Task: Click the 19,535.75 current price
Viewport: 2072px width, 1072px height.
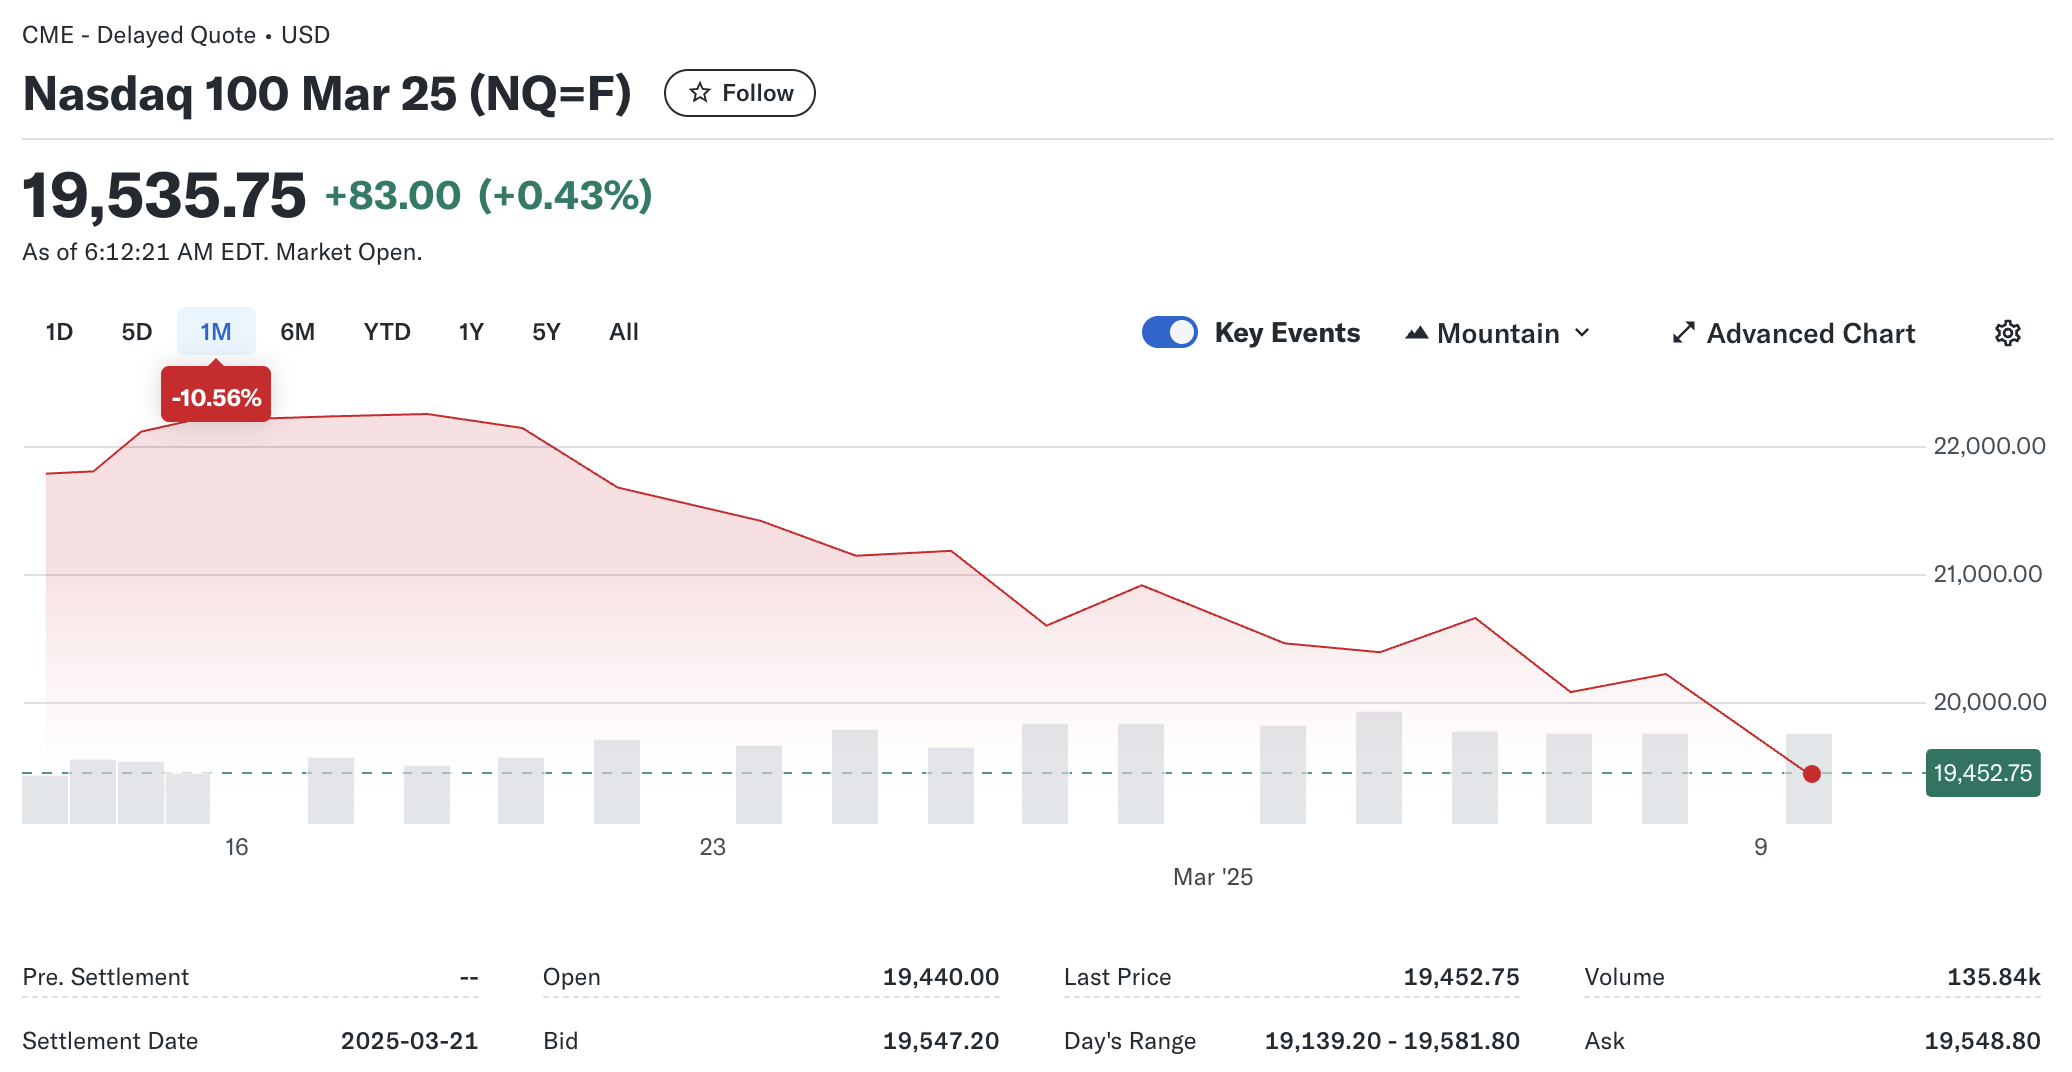Action: tap(164, 195)
